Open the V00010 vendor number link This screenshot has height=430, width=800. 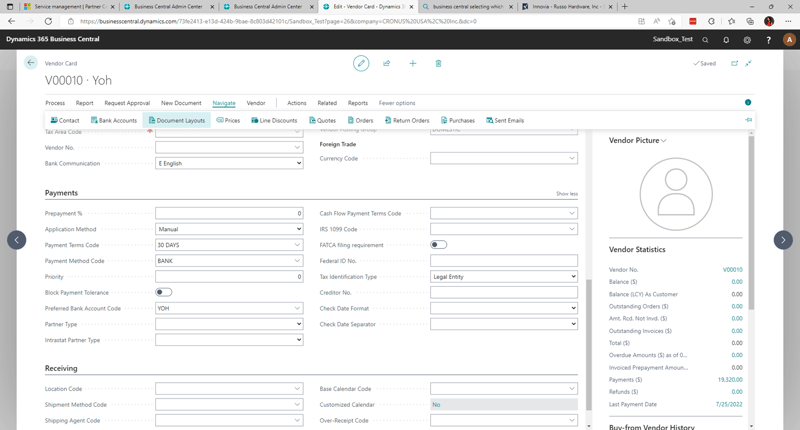pos(733,269)
